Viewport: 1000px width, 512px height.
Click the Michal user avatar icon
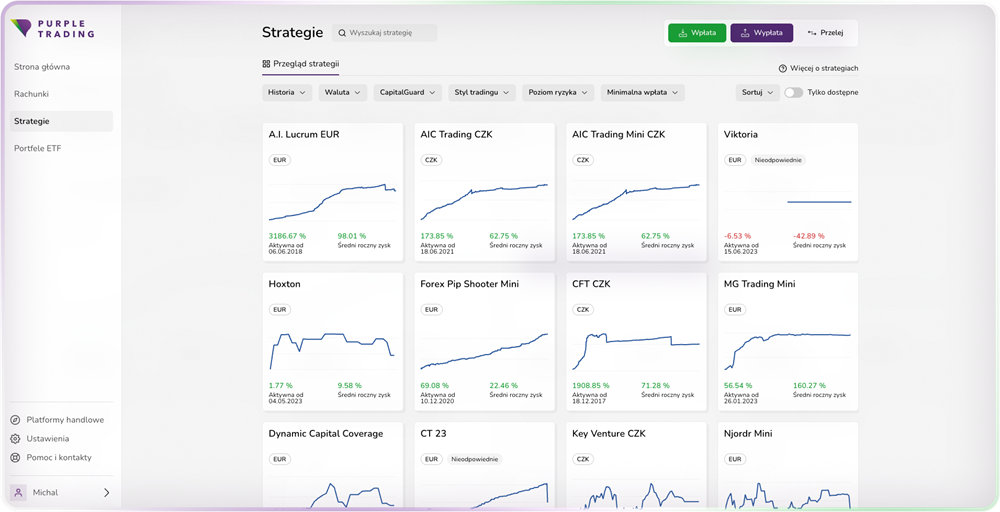pos(18,492)
